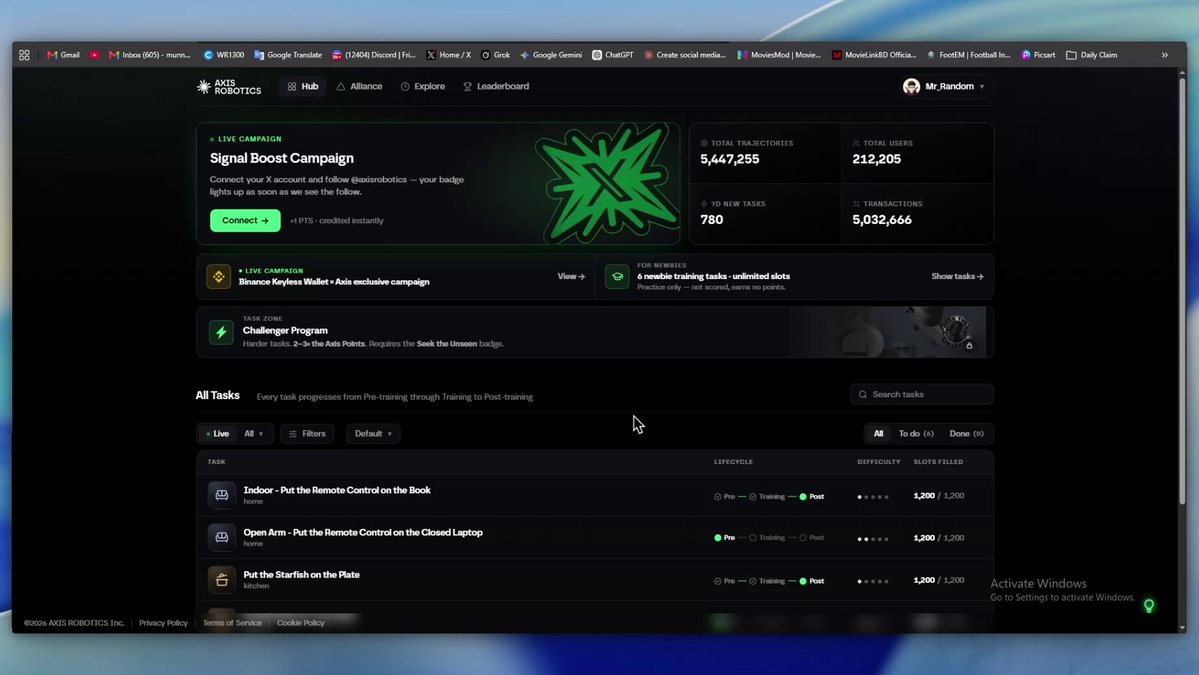Click the Open Arm task sofa icon
Image resolution: width=1199 pixels, height=675 pixels.
point(222,537)
